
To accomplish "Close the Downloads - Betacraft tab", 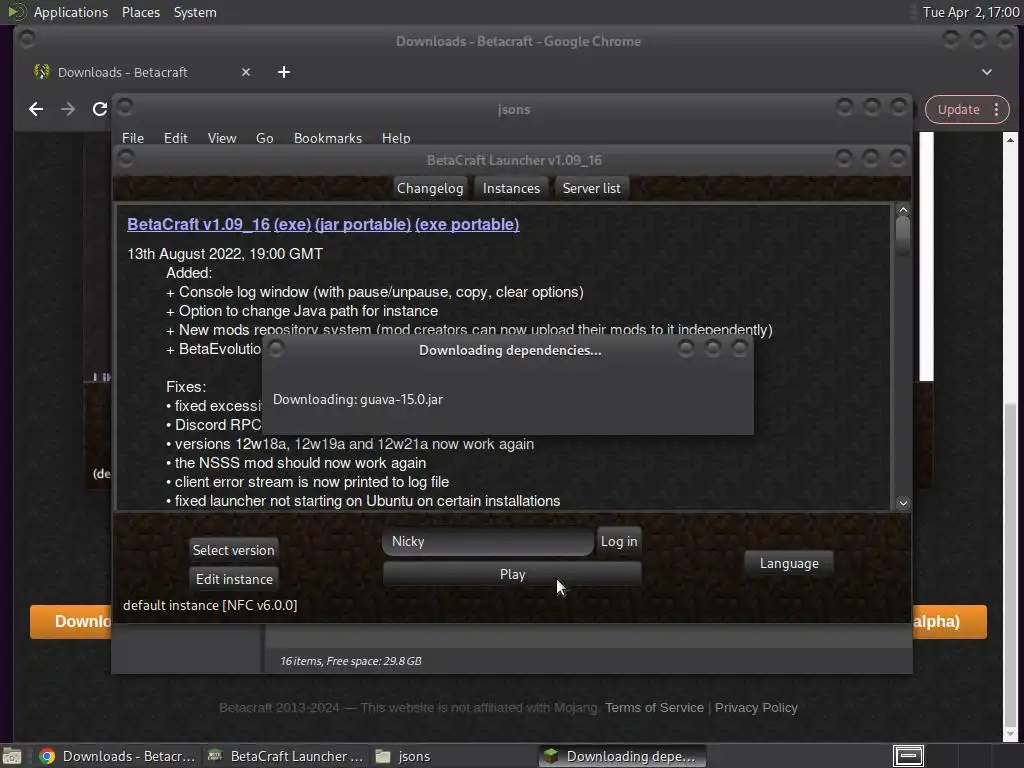I will [246, 72].
